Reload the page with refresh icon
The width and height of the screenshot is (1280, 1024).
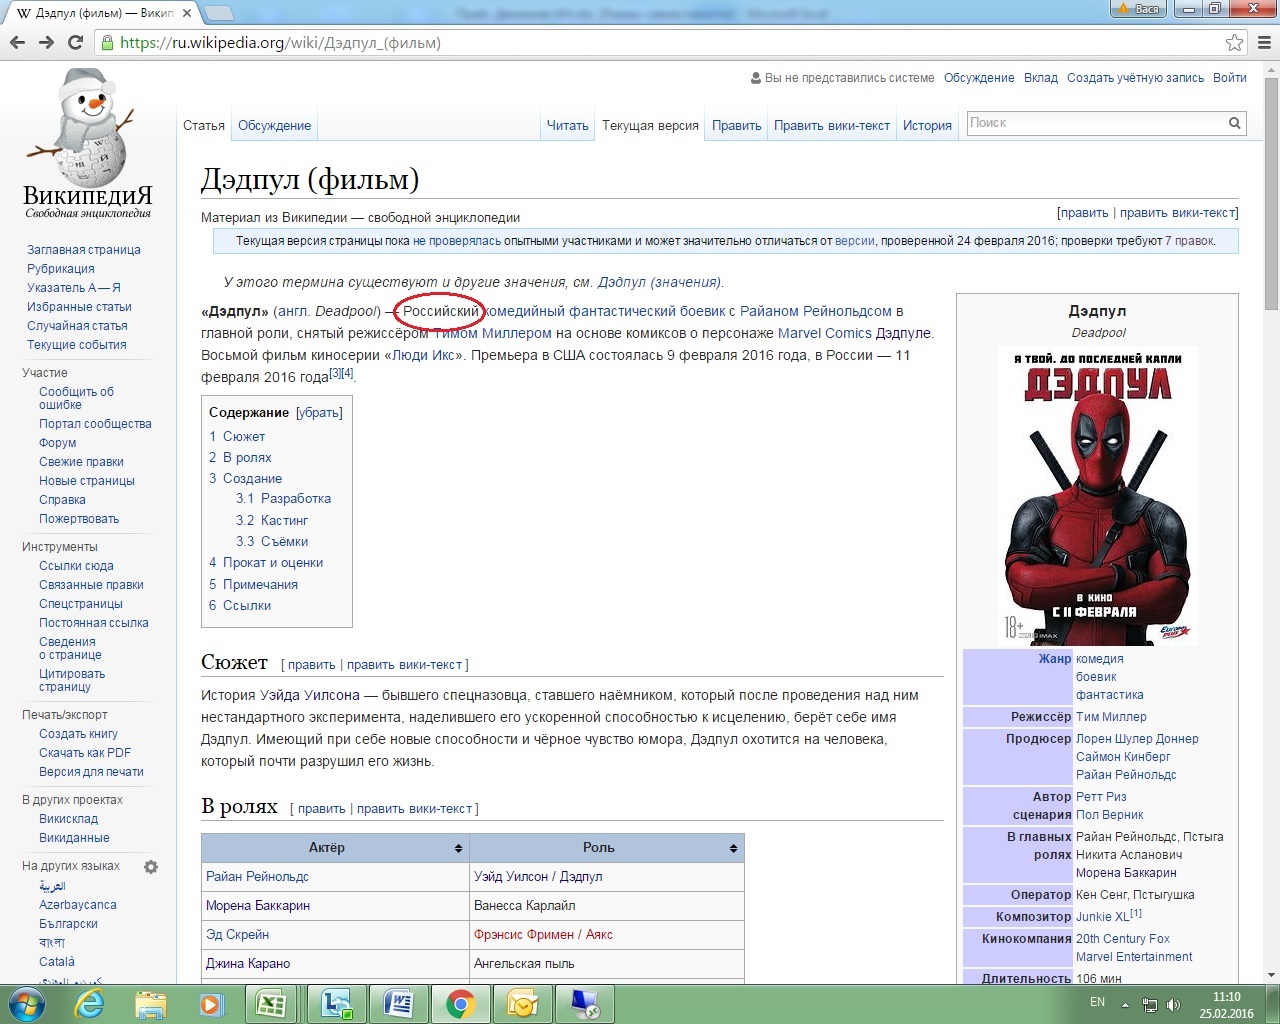click(75, 42)
